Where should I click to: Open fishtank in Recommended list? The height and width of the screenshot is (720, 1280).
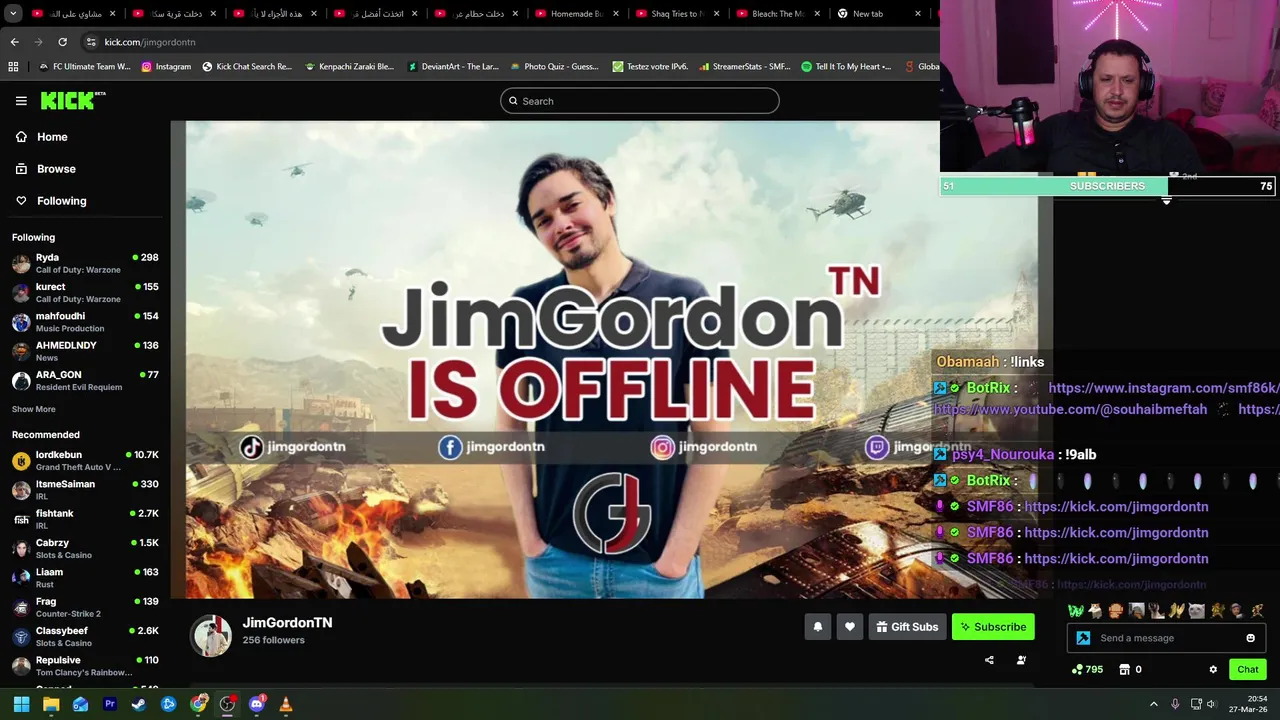tap(84, 519)
